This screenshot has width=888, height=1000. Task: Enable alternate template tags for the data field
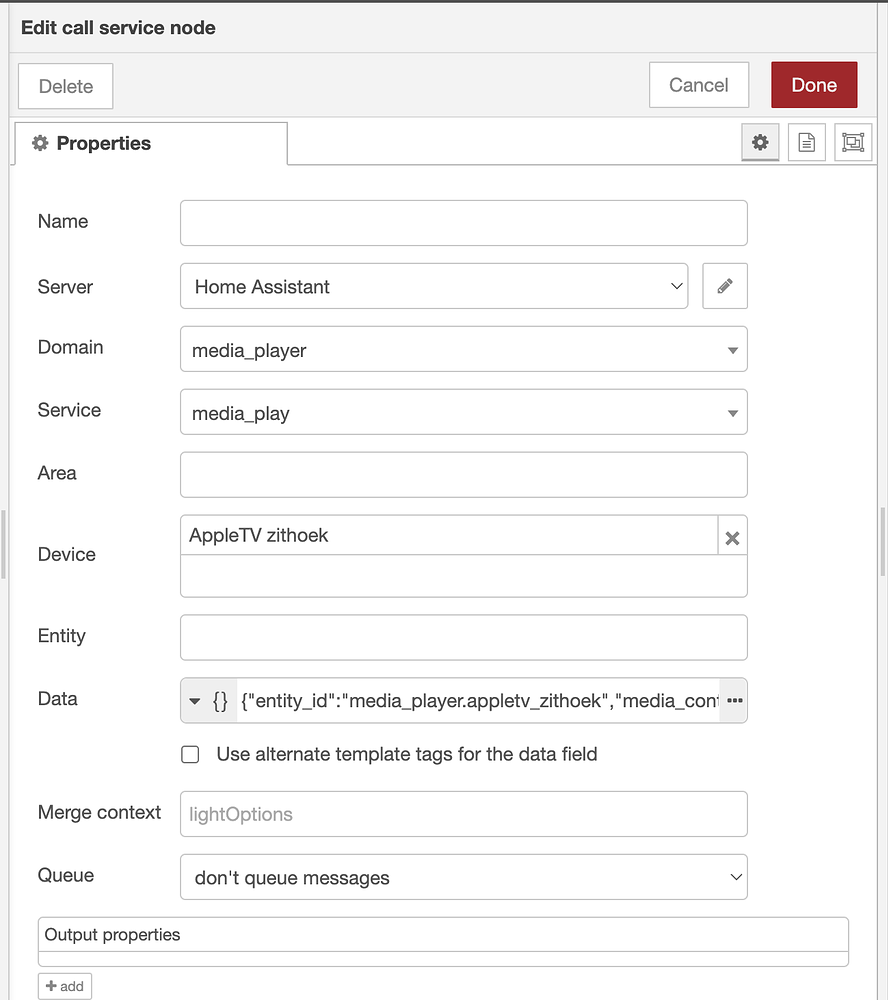tap(190, 754)
